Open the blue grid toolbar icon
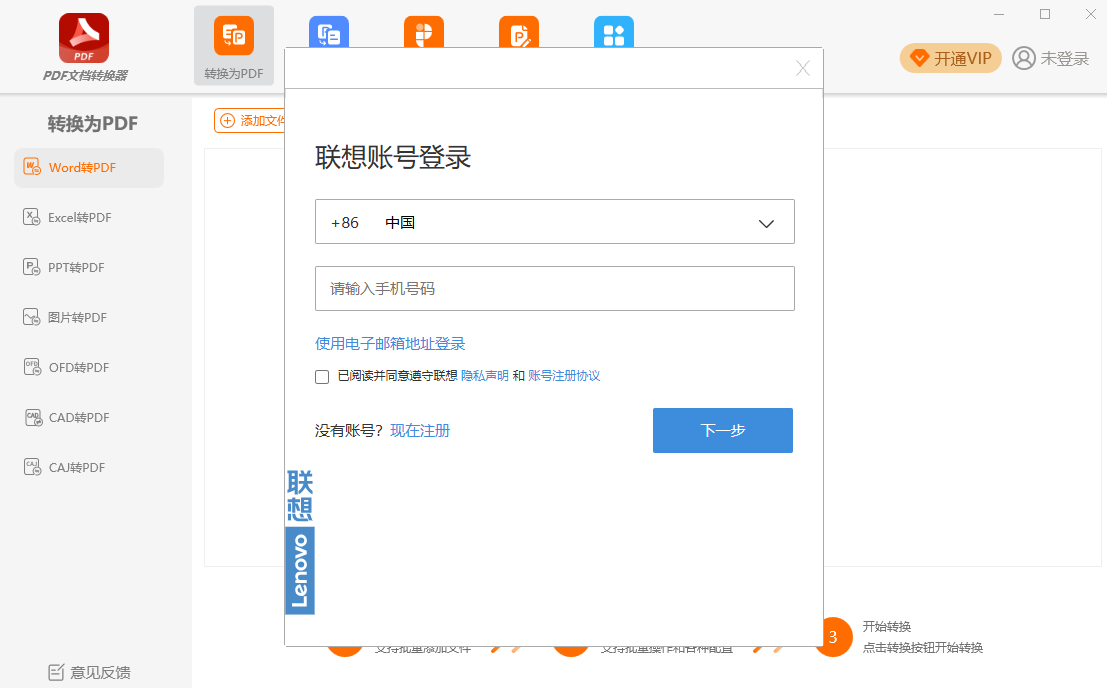The width and height of the screenshot is (1107, 688). [614, 32]
